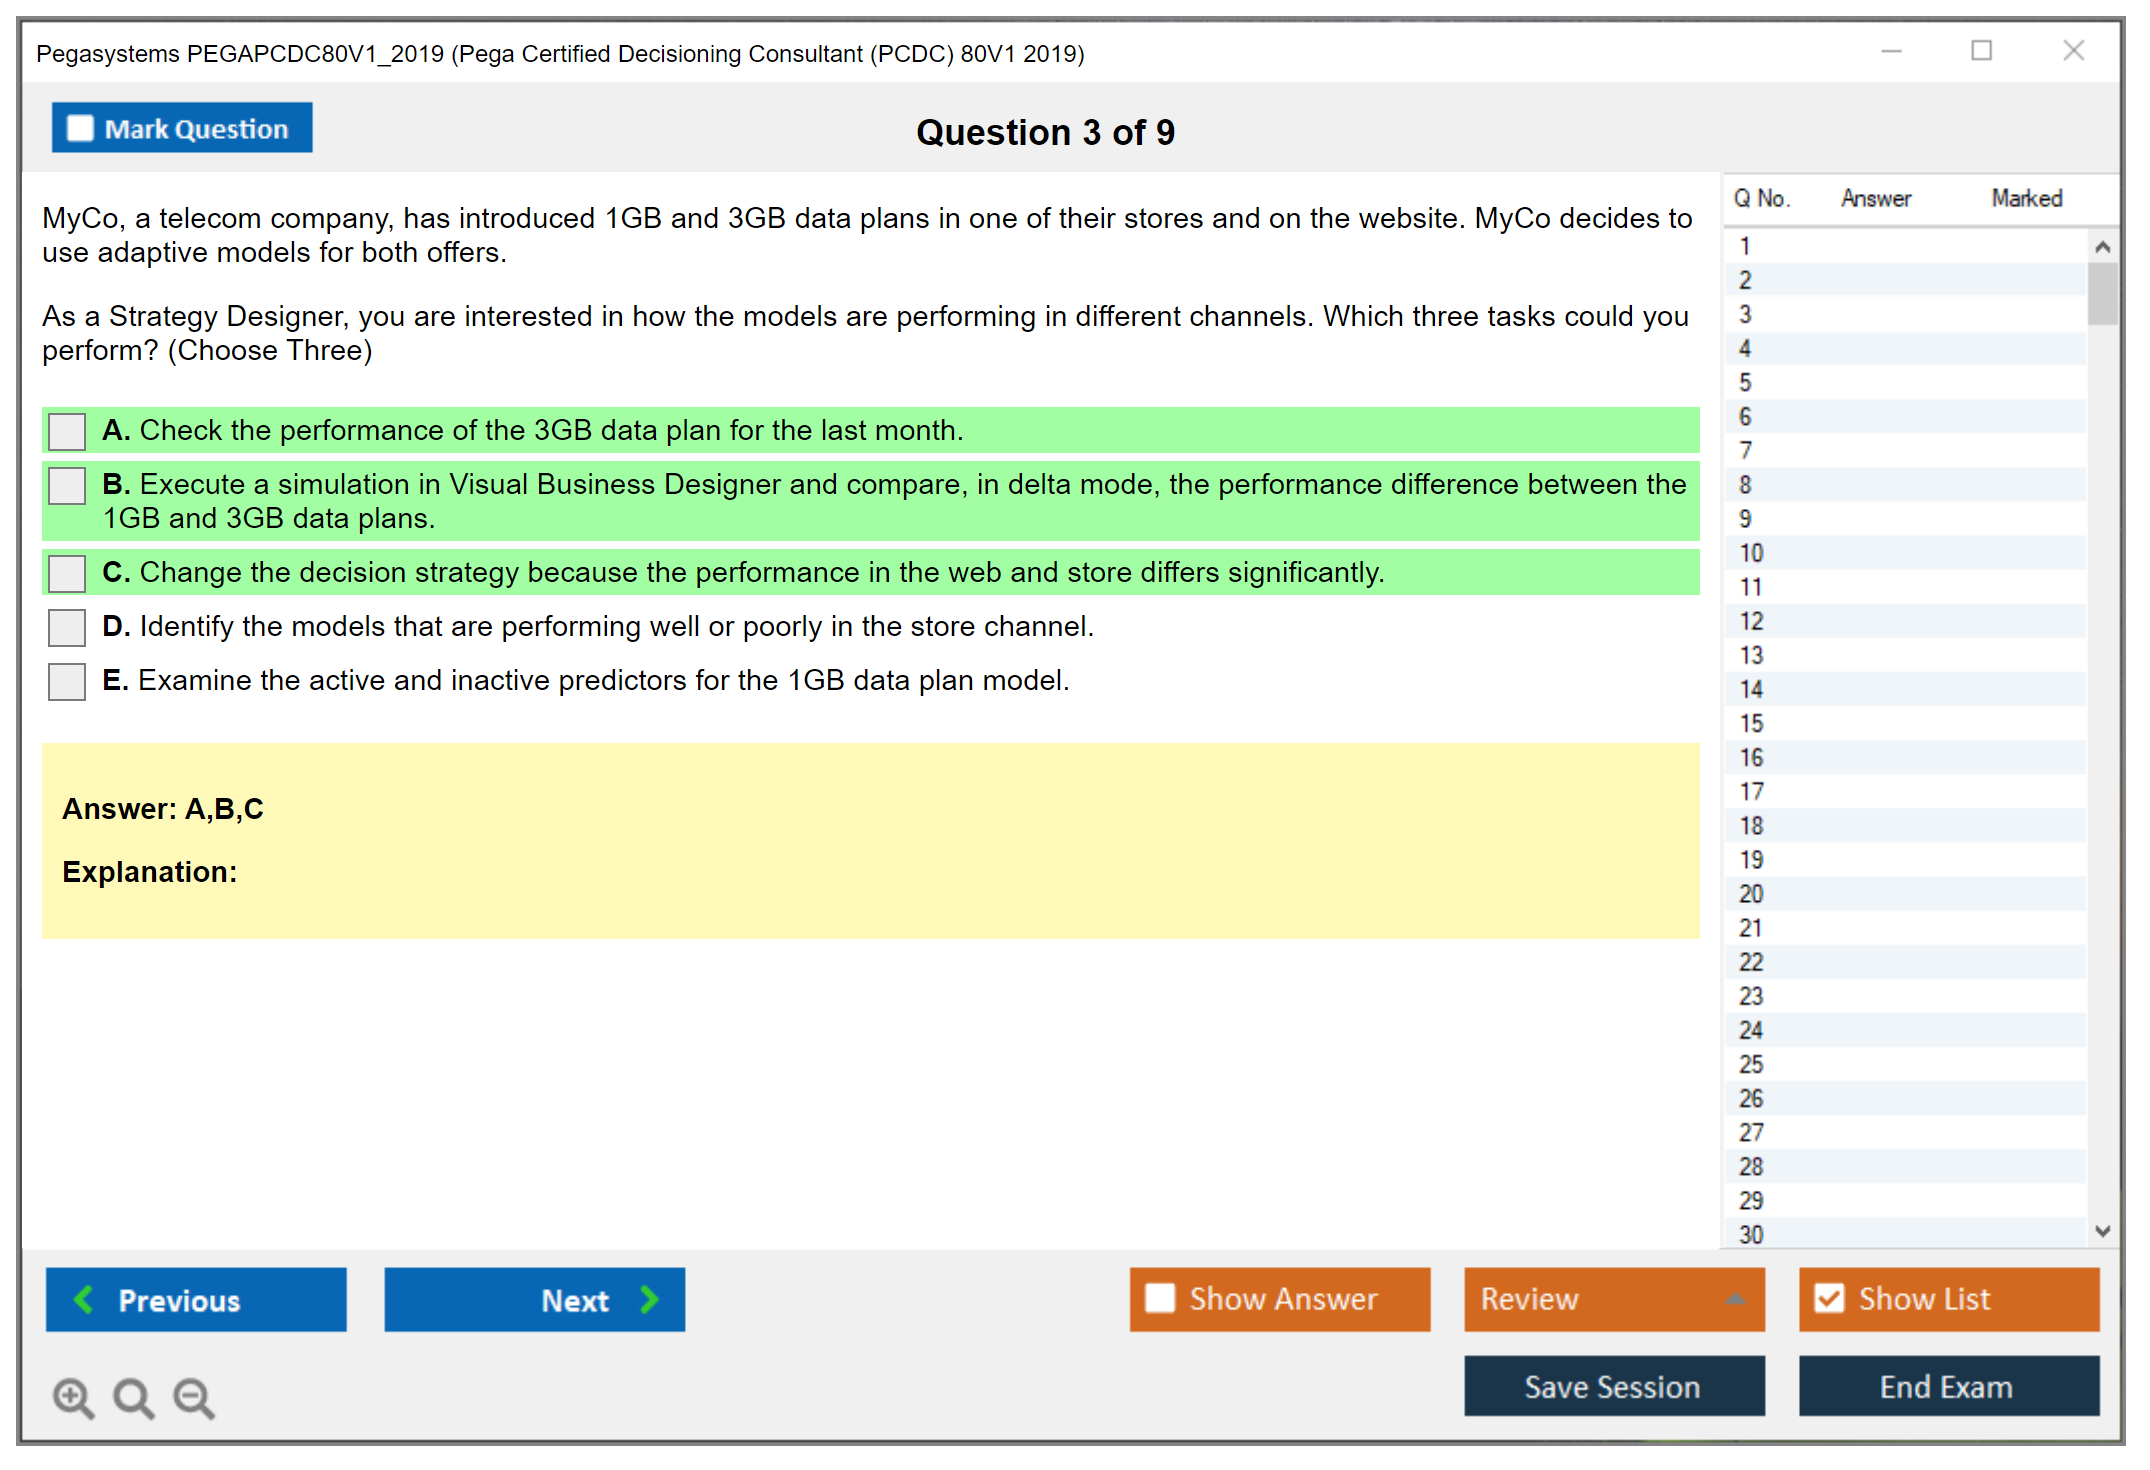The image size is (2150, 1470).
Task: Select question 12 in the list
Action: tap(1752, 621)
